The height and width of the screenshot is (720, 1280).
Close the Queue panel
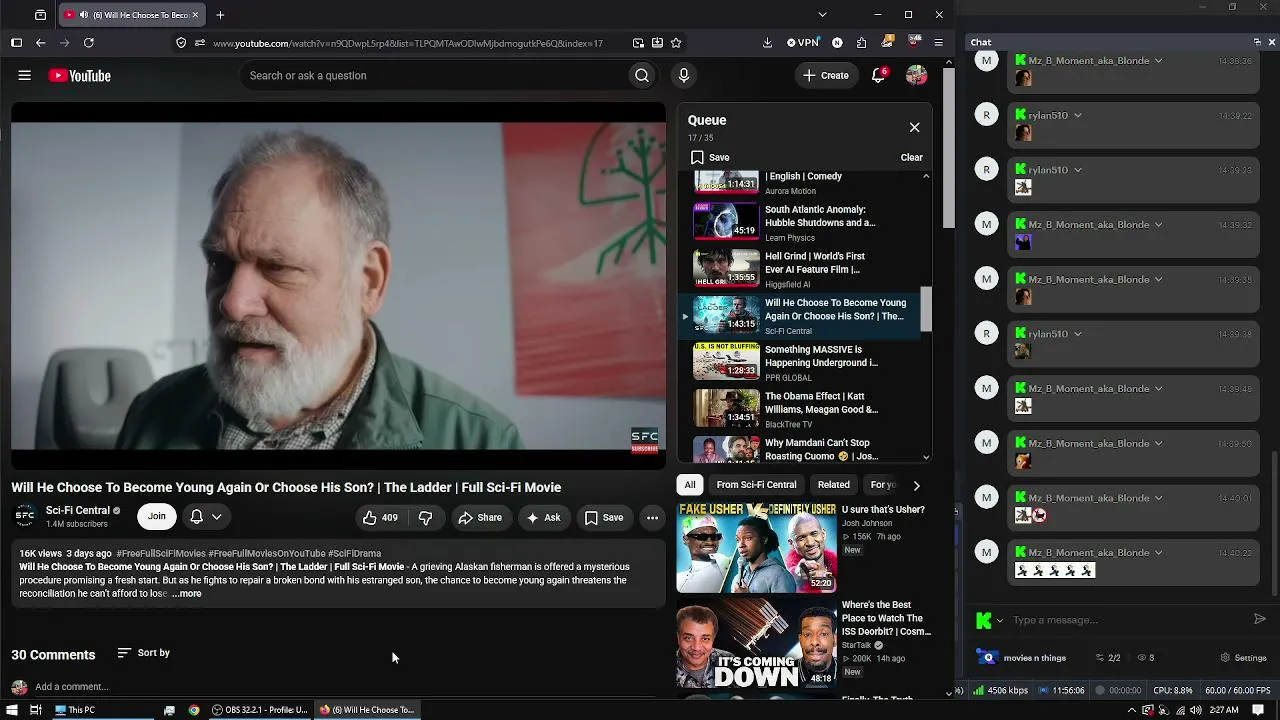point(914,127)
